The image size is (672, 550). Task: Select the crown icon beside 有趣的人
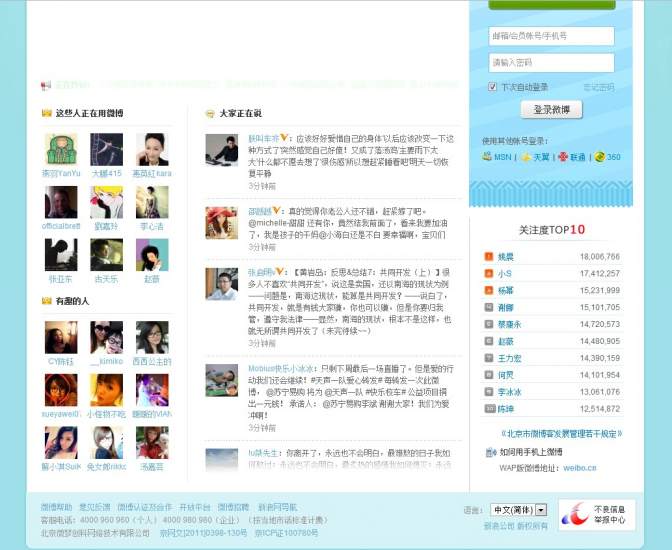[46, 301]
